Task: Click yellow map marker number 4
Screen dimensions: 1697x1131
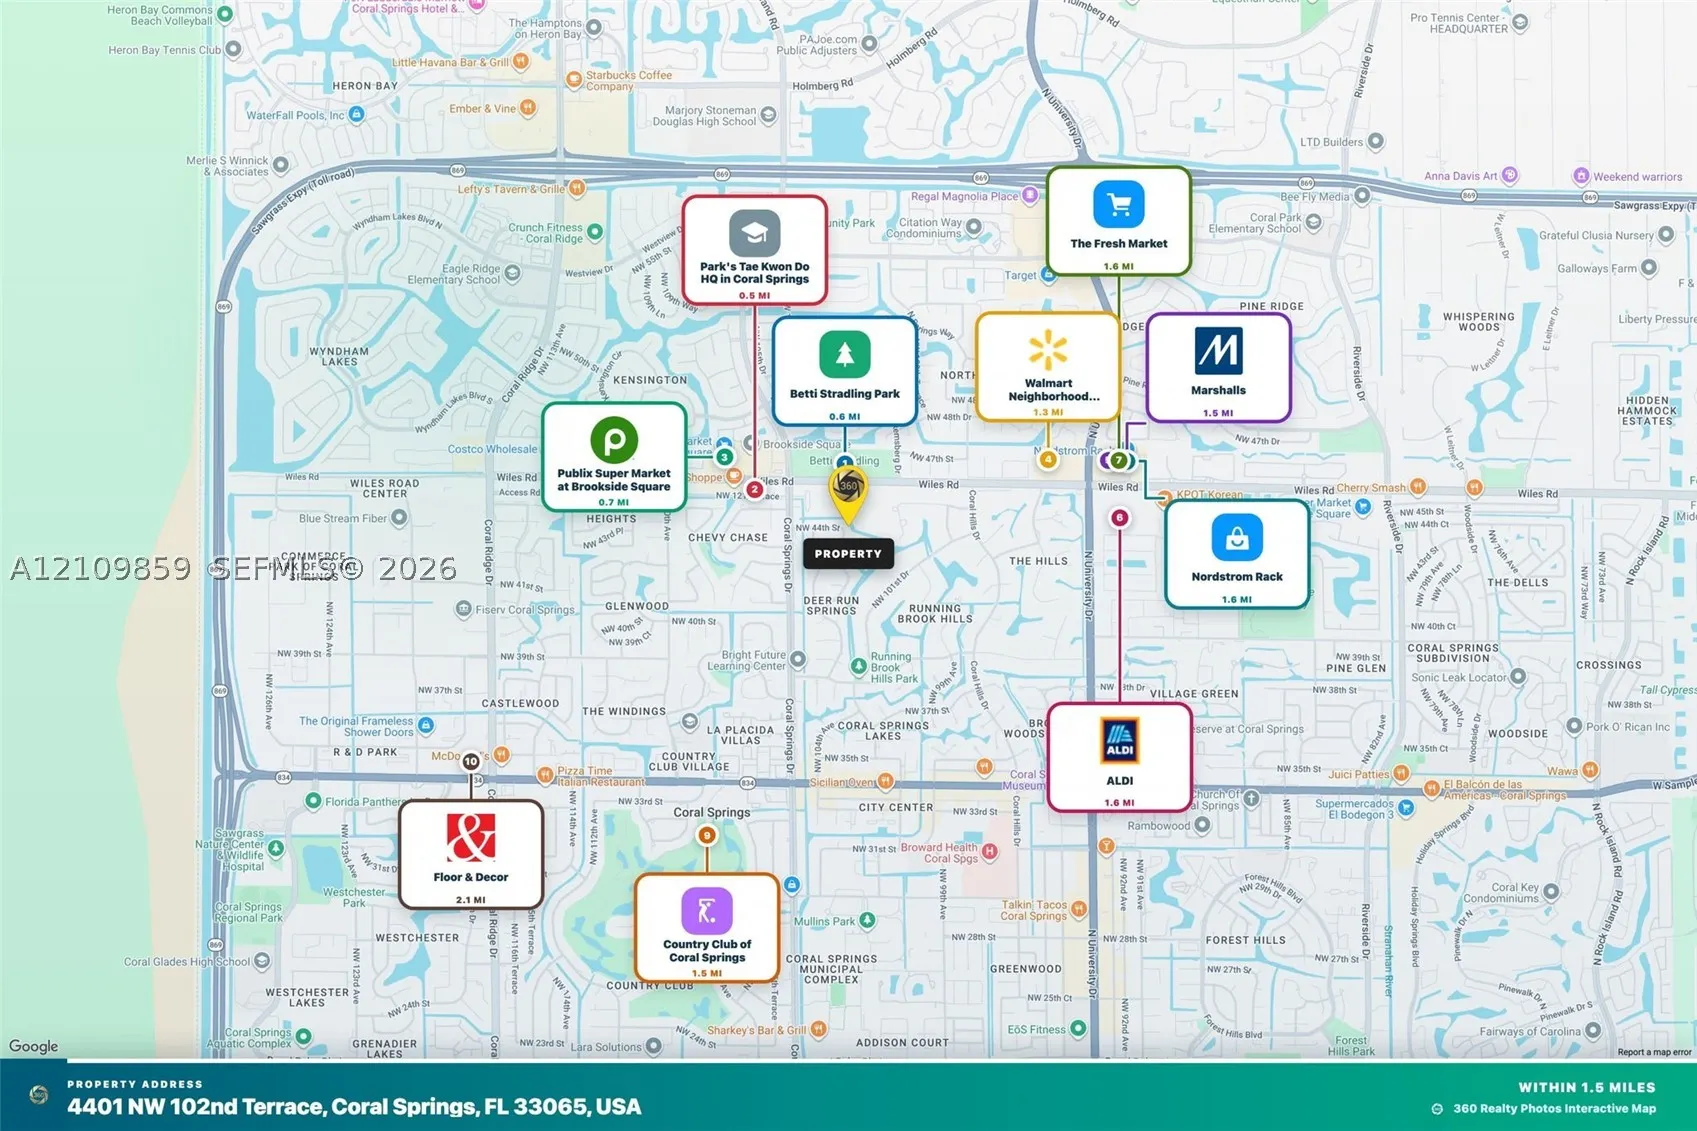Action: point(1048,459)
